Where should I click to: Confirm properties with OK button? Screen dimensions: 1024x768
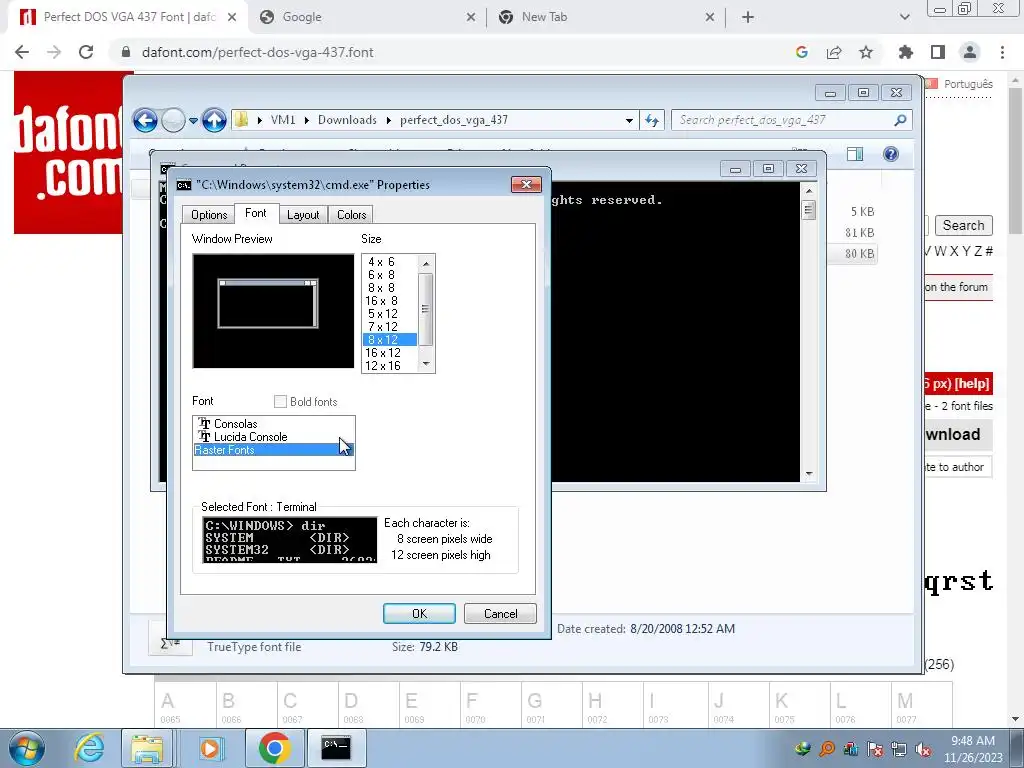[x=419, y=614]
